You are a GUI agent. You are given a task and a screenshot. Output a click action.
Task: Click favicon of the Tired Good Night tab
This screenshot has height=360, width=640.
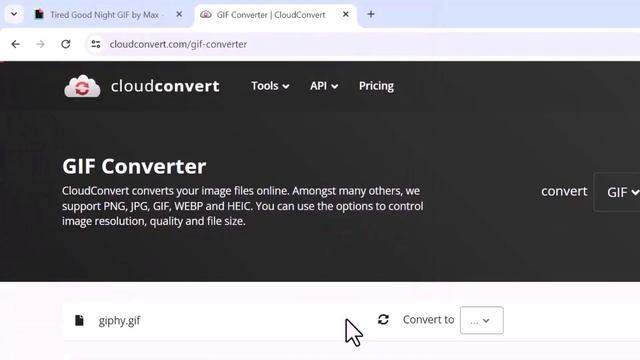tap(39, 14)
